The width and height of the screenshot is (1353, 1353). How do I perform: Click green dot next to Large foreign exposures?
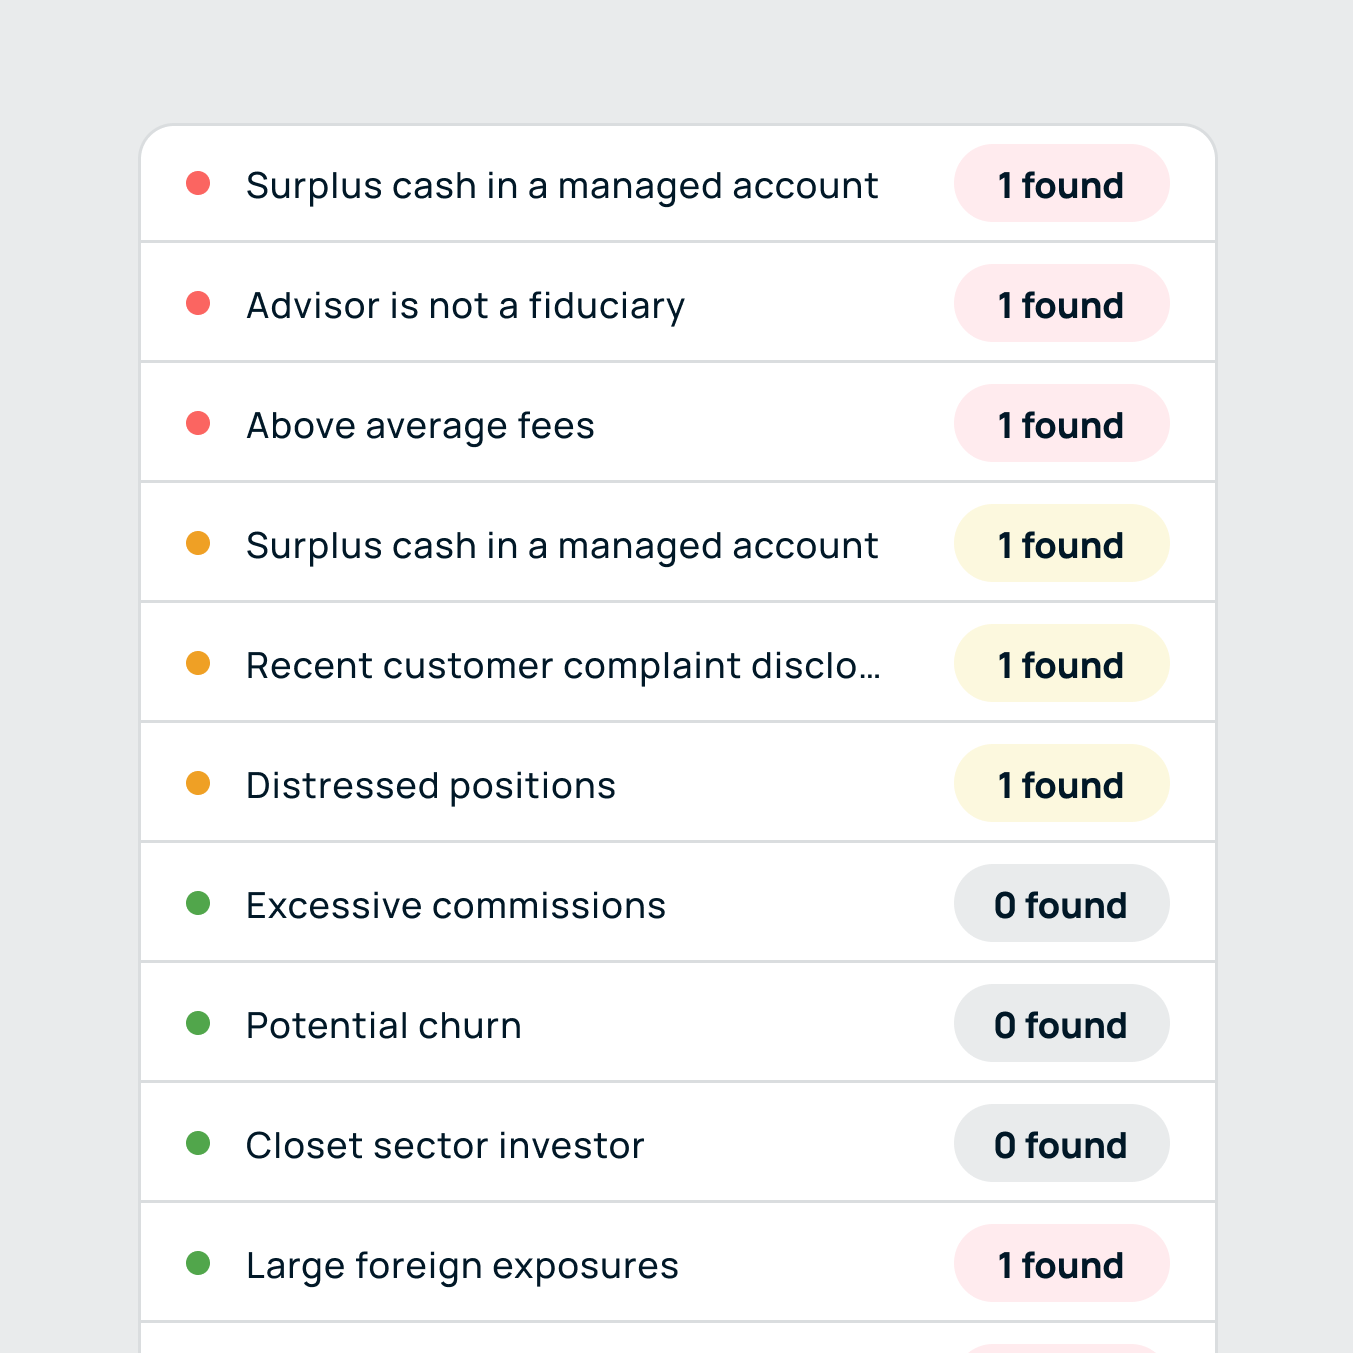[x=198, y=1263]
